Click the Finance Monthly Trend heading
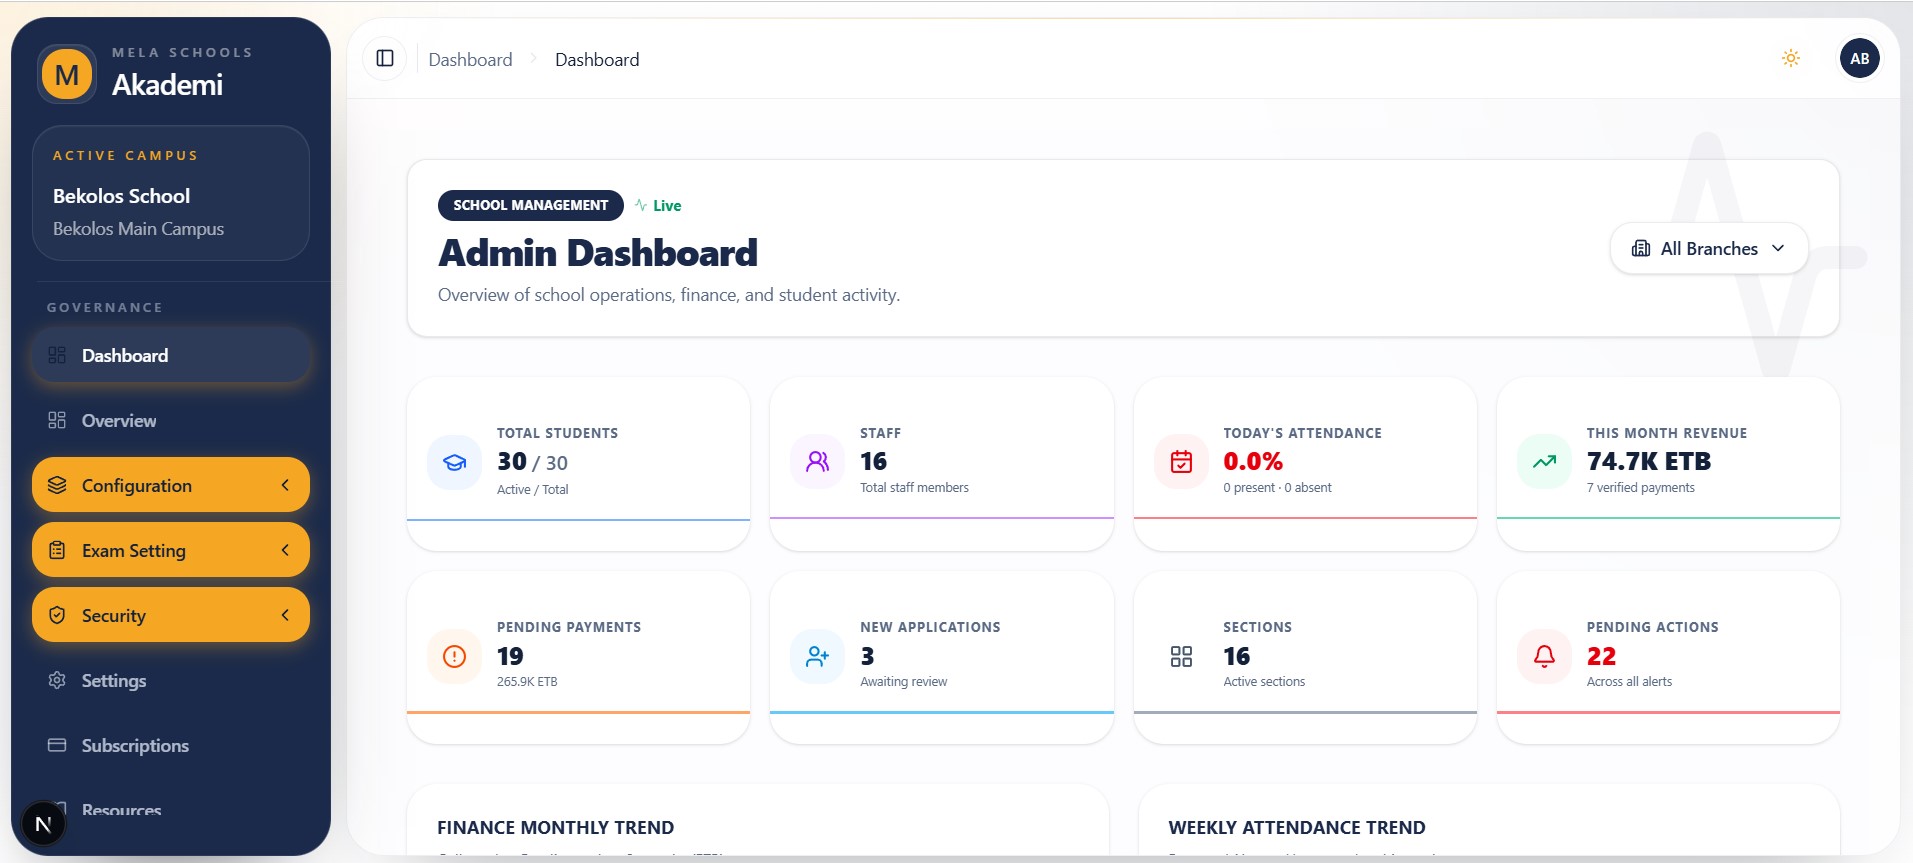Screen dimensions: 1913x863 click(x=555, y=828)
